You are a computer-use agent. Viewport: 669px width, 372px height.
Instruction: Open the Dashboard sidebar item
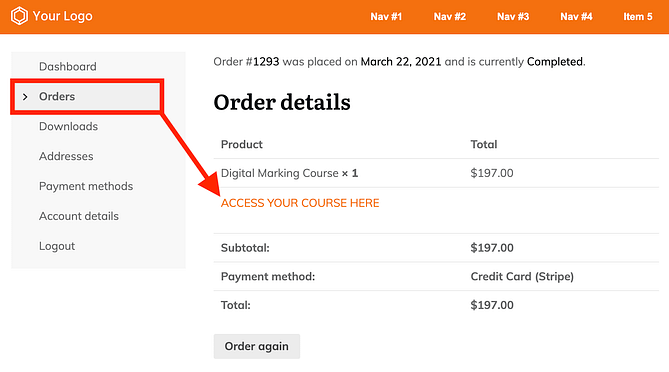coord(68,67)
